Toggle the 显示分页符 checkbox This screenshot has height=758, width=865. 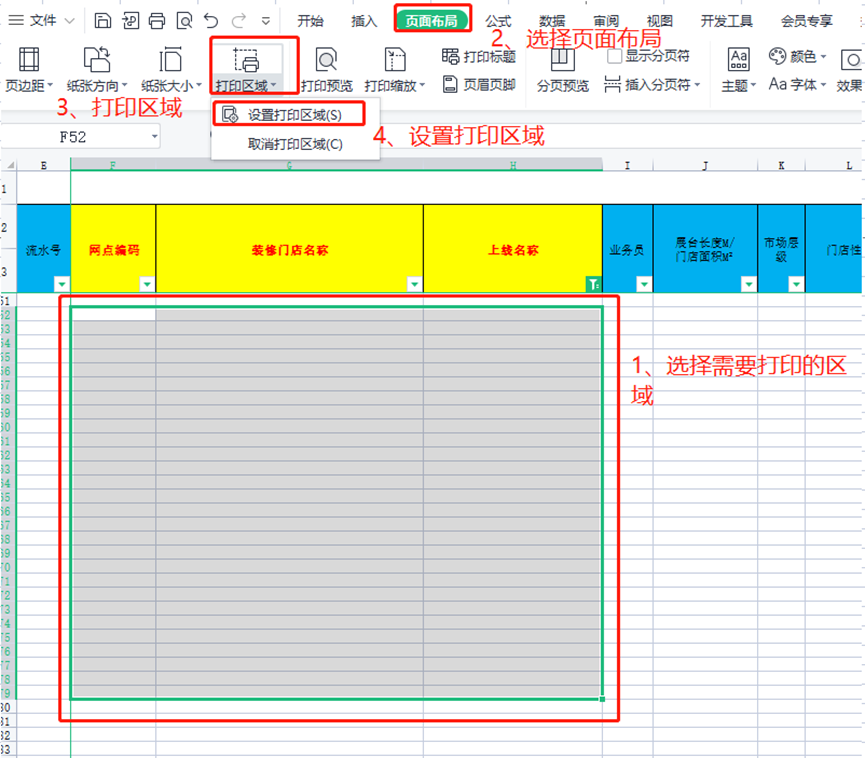tap(615, 56)
